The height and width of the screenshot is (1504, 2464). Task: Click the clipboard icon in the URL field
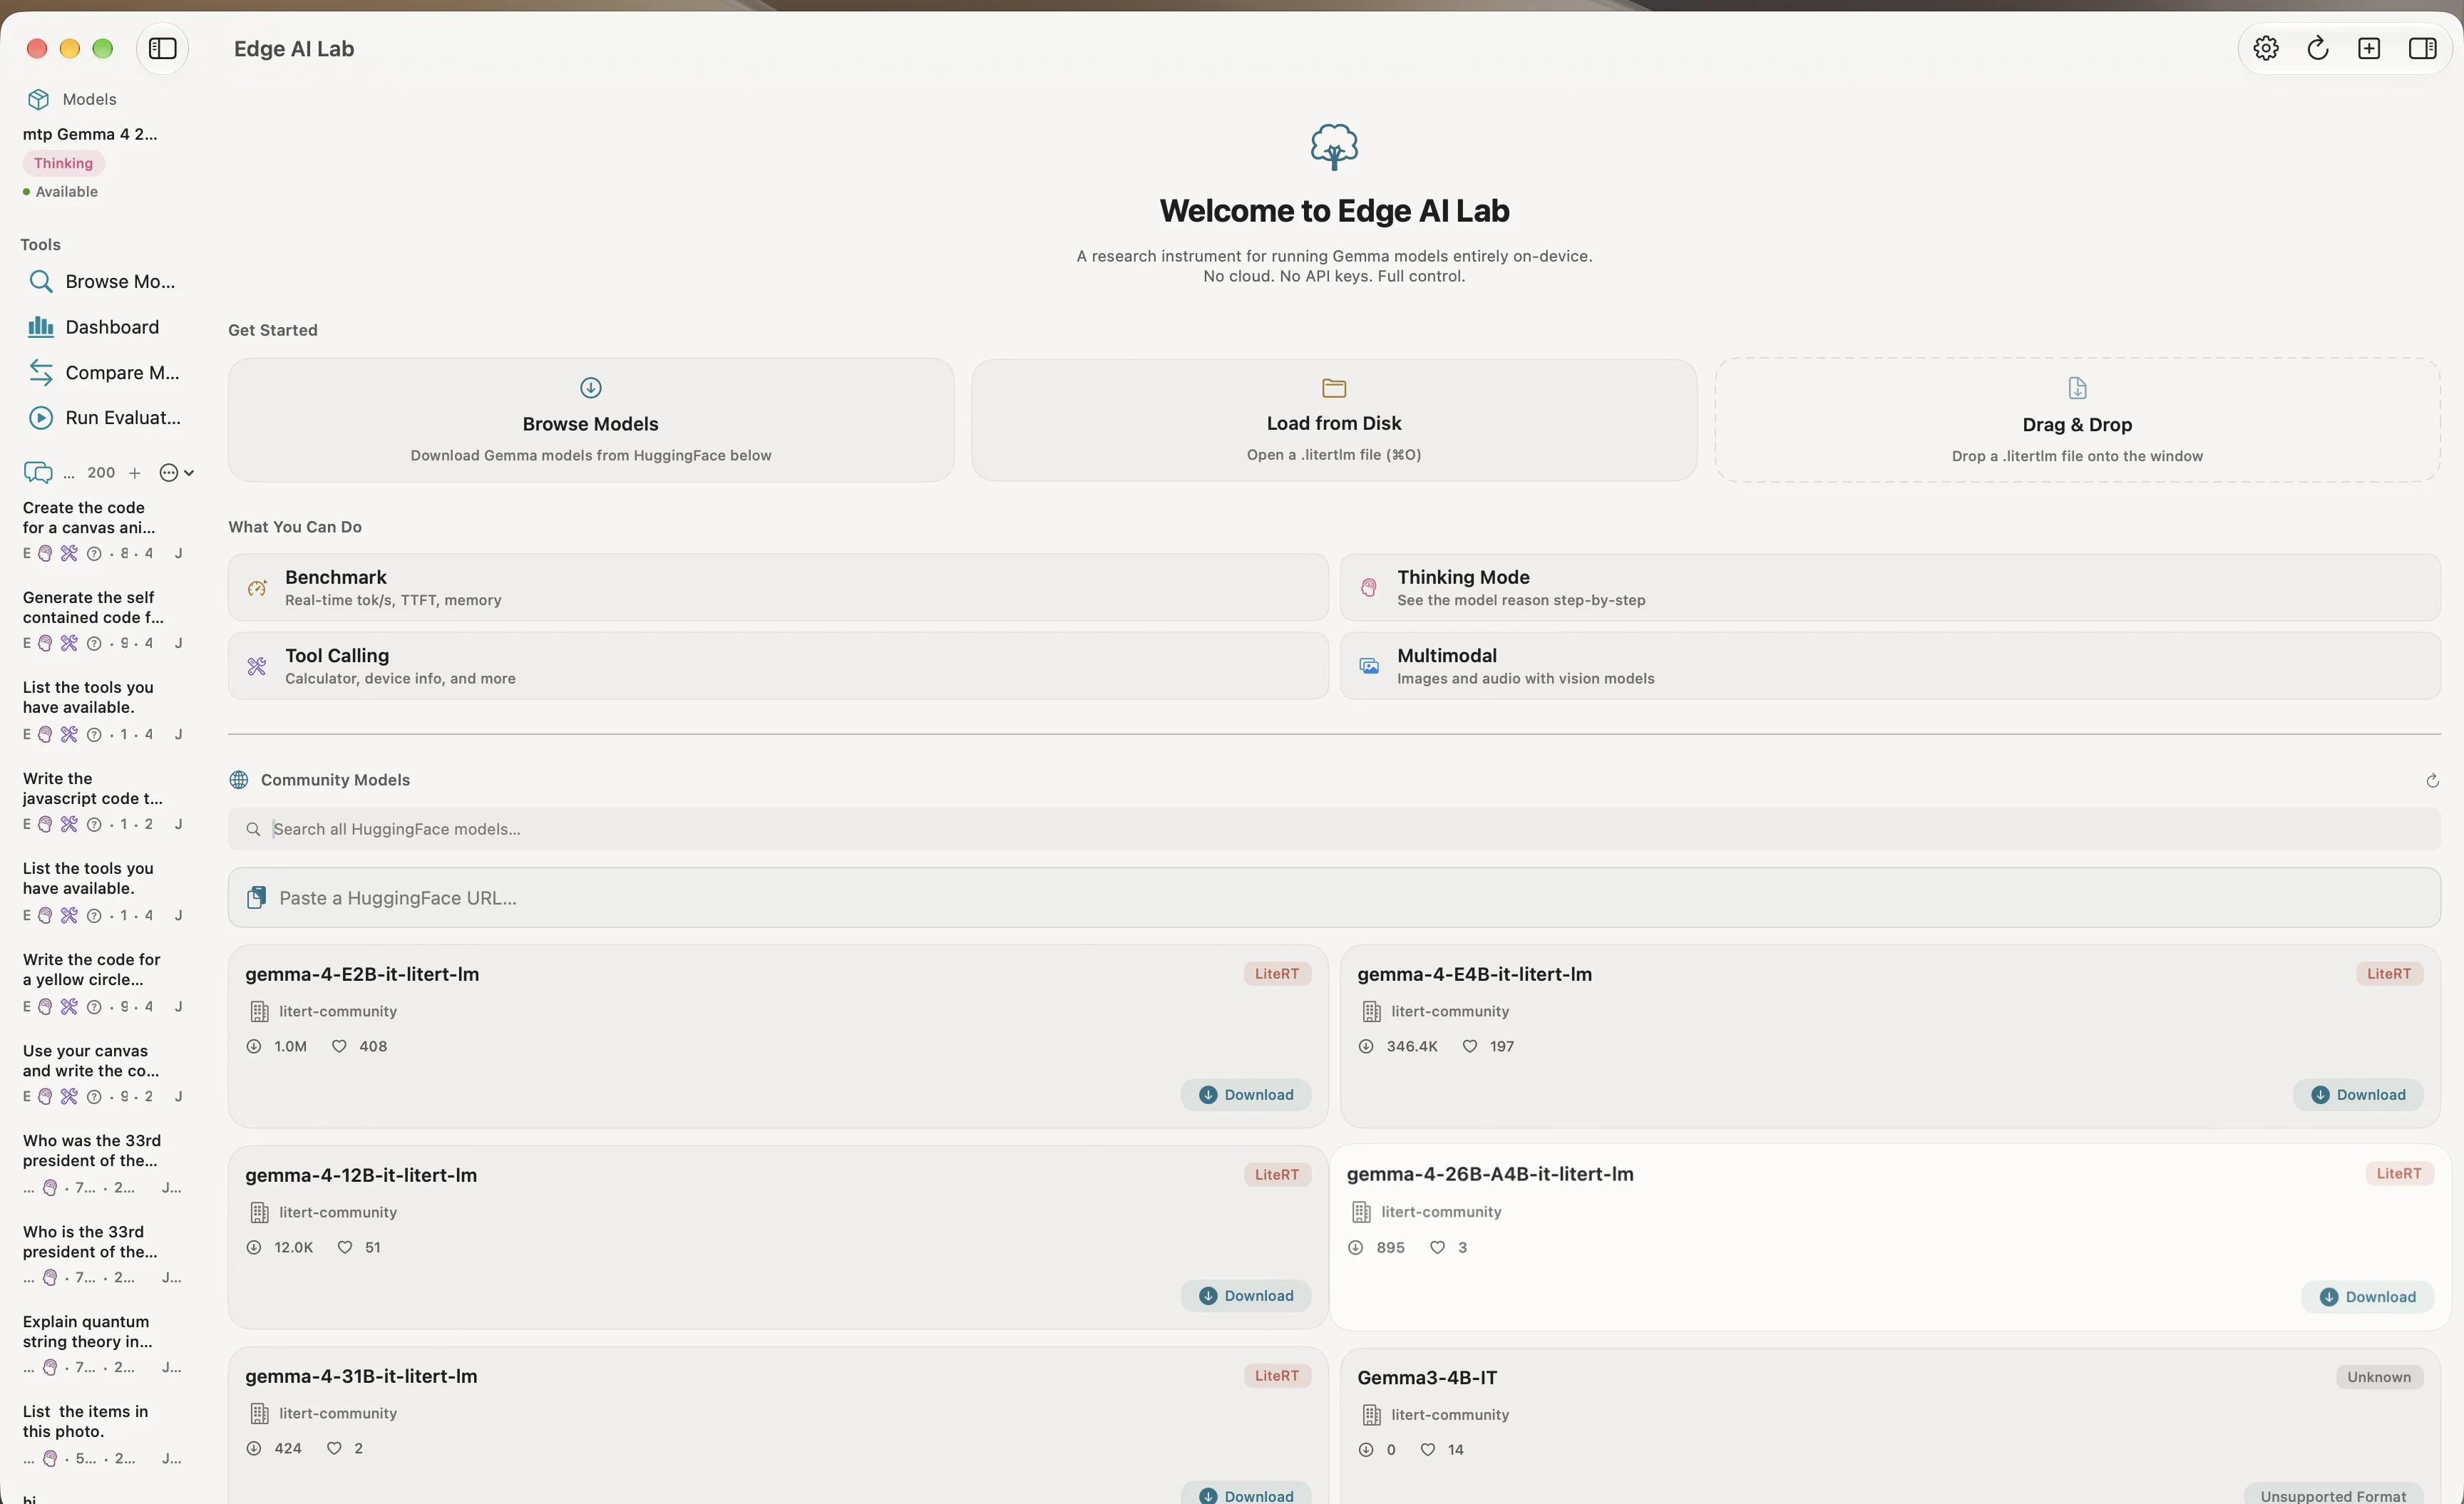click(x=257, y=897)
